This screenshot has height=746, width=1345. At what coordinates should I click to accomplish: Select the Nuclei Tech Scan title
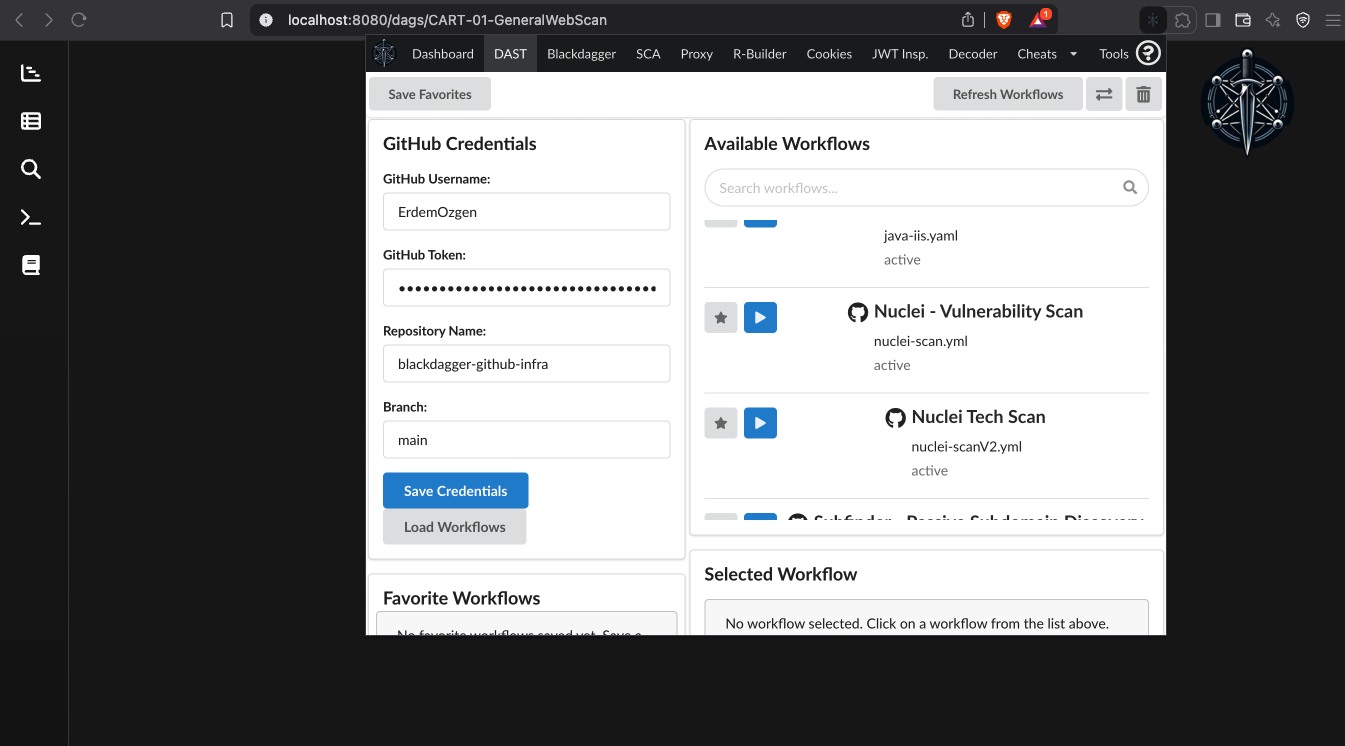click(978, 417)
